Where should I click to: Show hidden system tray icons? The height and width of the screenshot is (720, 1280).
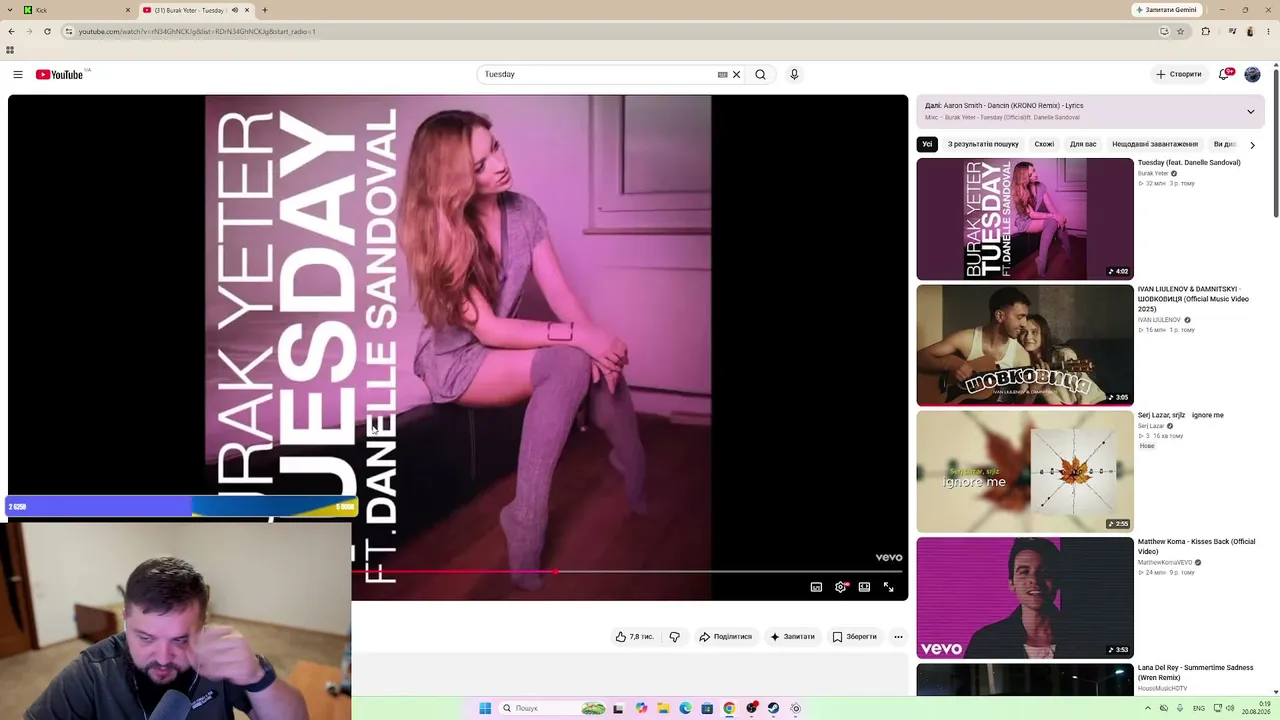click(1147, 708)
